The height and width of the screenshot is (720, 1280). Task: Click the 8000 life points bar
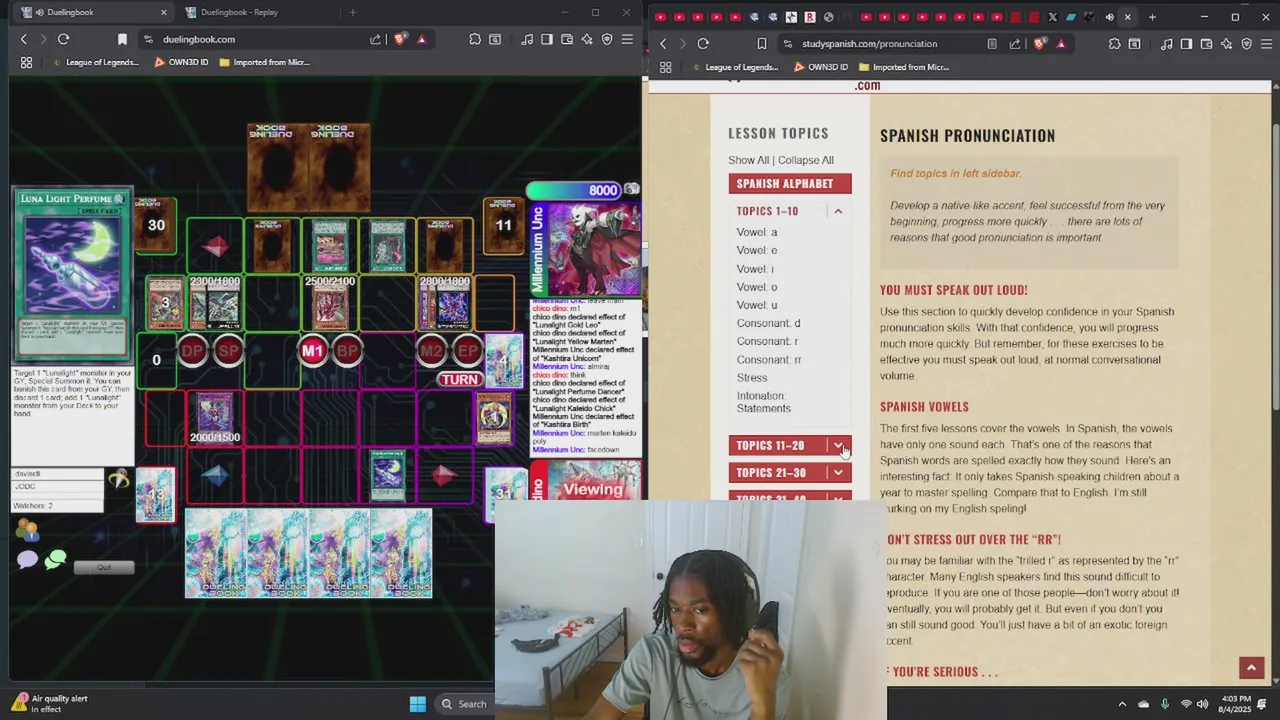[x=575, y=190]
